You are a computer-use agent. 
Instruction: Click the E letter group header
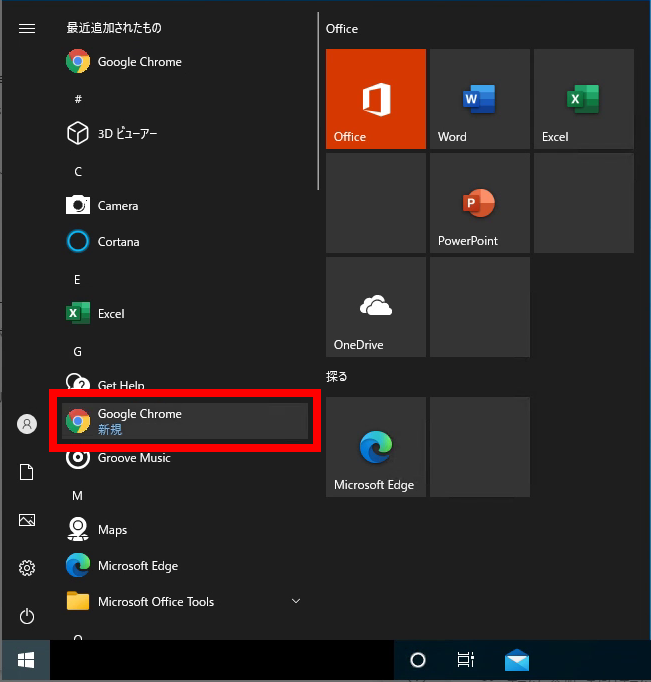point(77,279)
